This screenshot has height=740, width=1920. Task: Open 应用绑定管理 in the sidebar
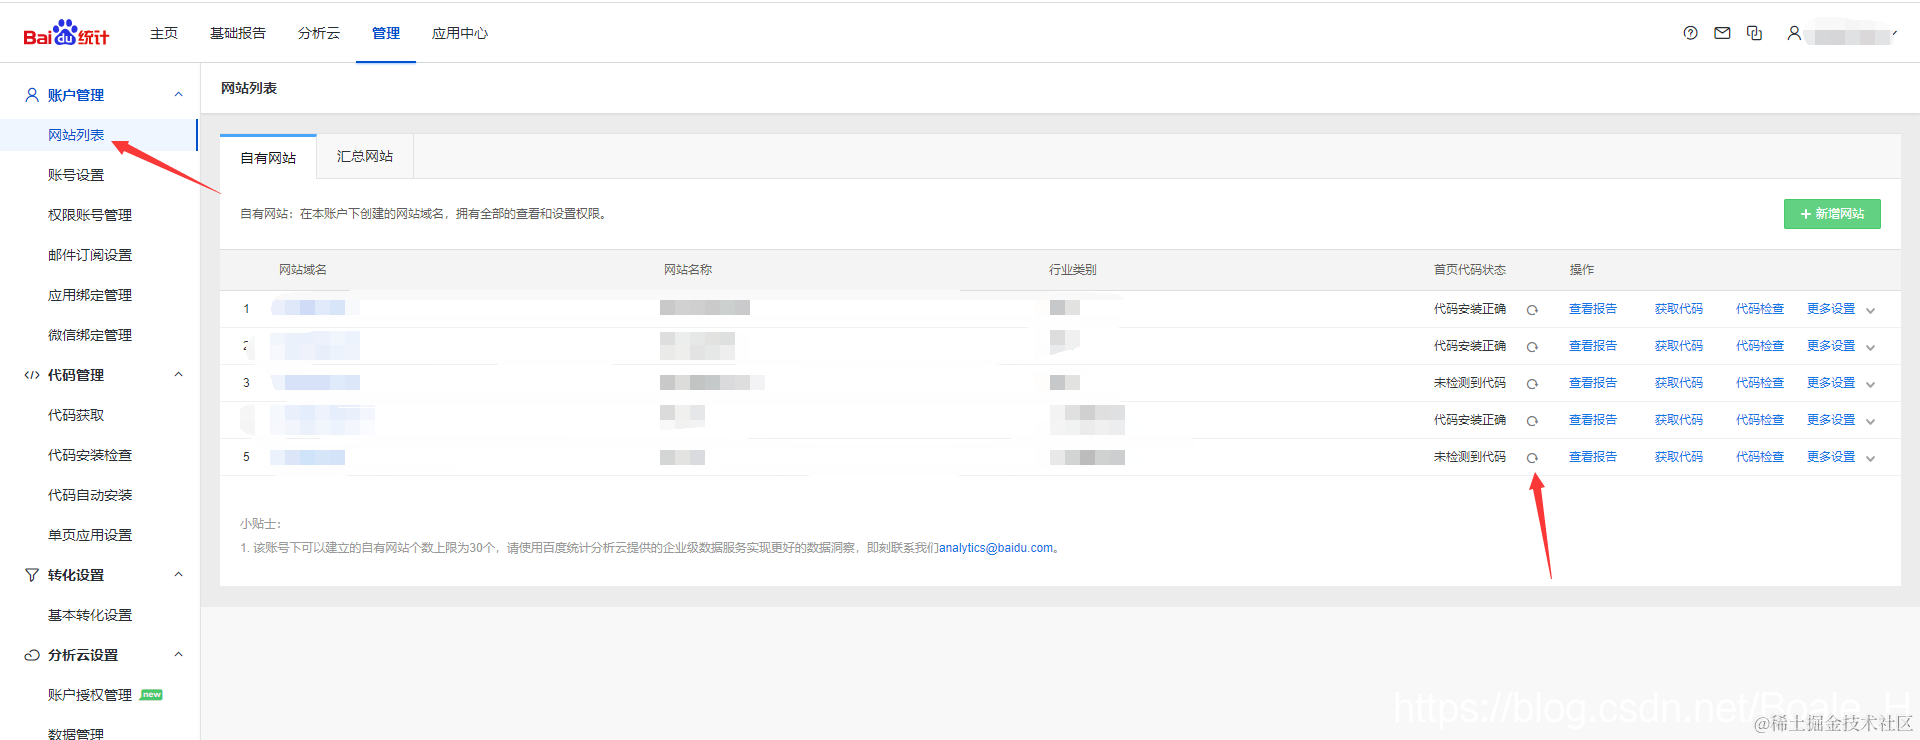(90, 295)
